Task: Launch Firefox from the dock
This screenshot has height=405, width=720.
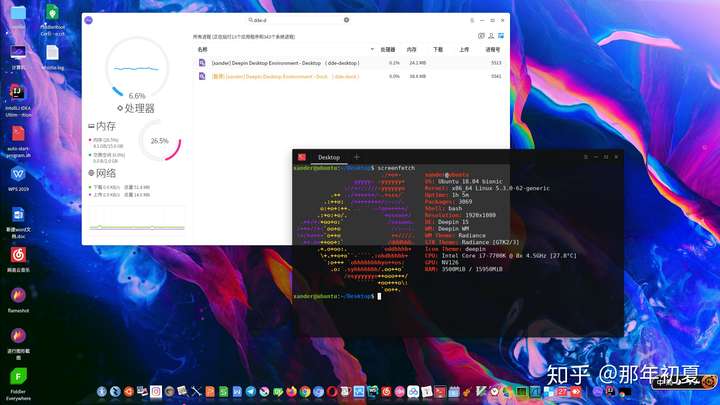Action: (292, 392)
